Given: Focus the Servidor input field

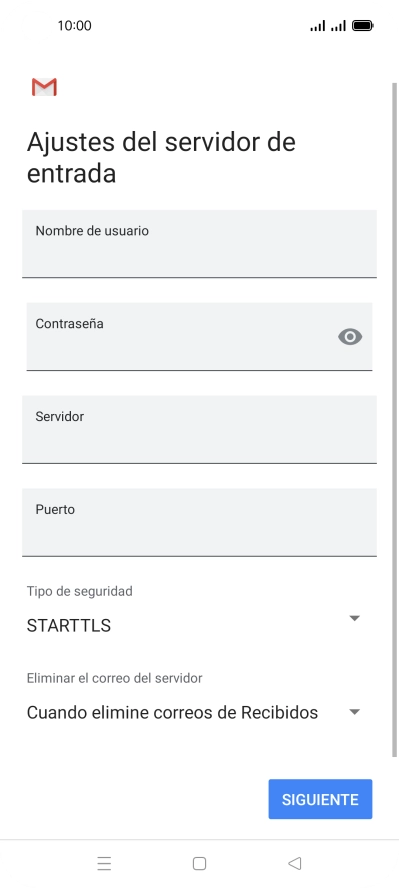Looking at the screenshot, I should tap(199, 430).
